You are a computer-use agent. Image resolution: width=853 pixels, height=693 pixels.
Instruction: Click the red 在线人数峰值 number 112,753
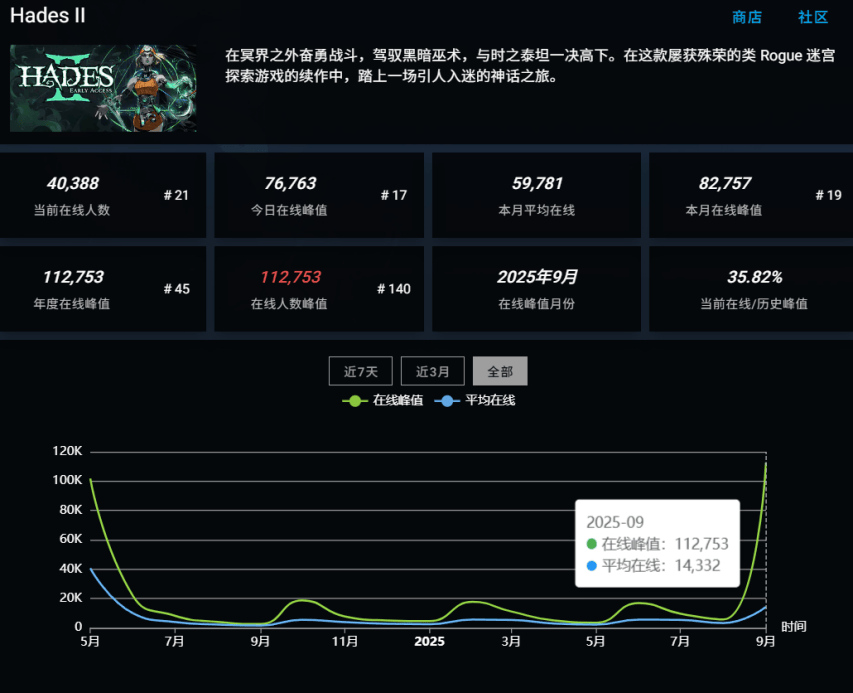[x=290, y=277]
